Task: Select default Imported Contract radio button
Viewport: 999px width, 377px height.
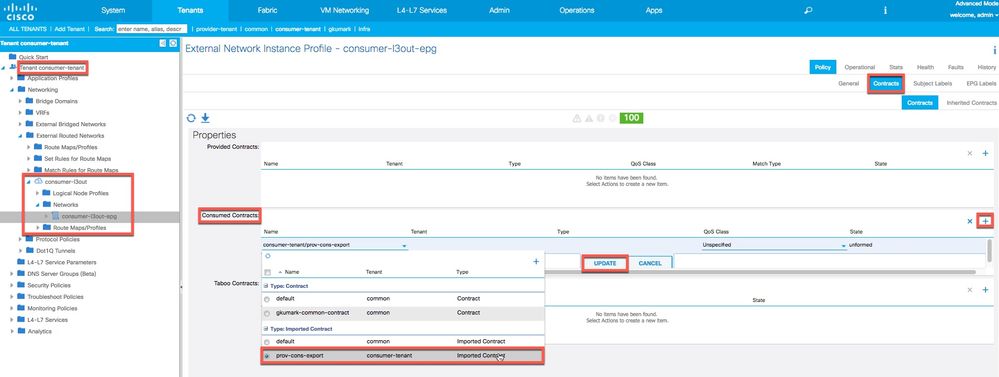Action: [266, 341]
